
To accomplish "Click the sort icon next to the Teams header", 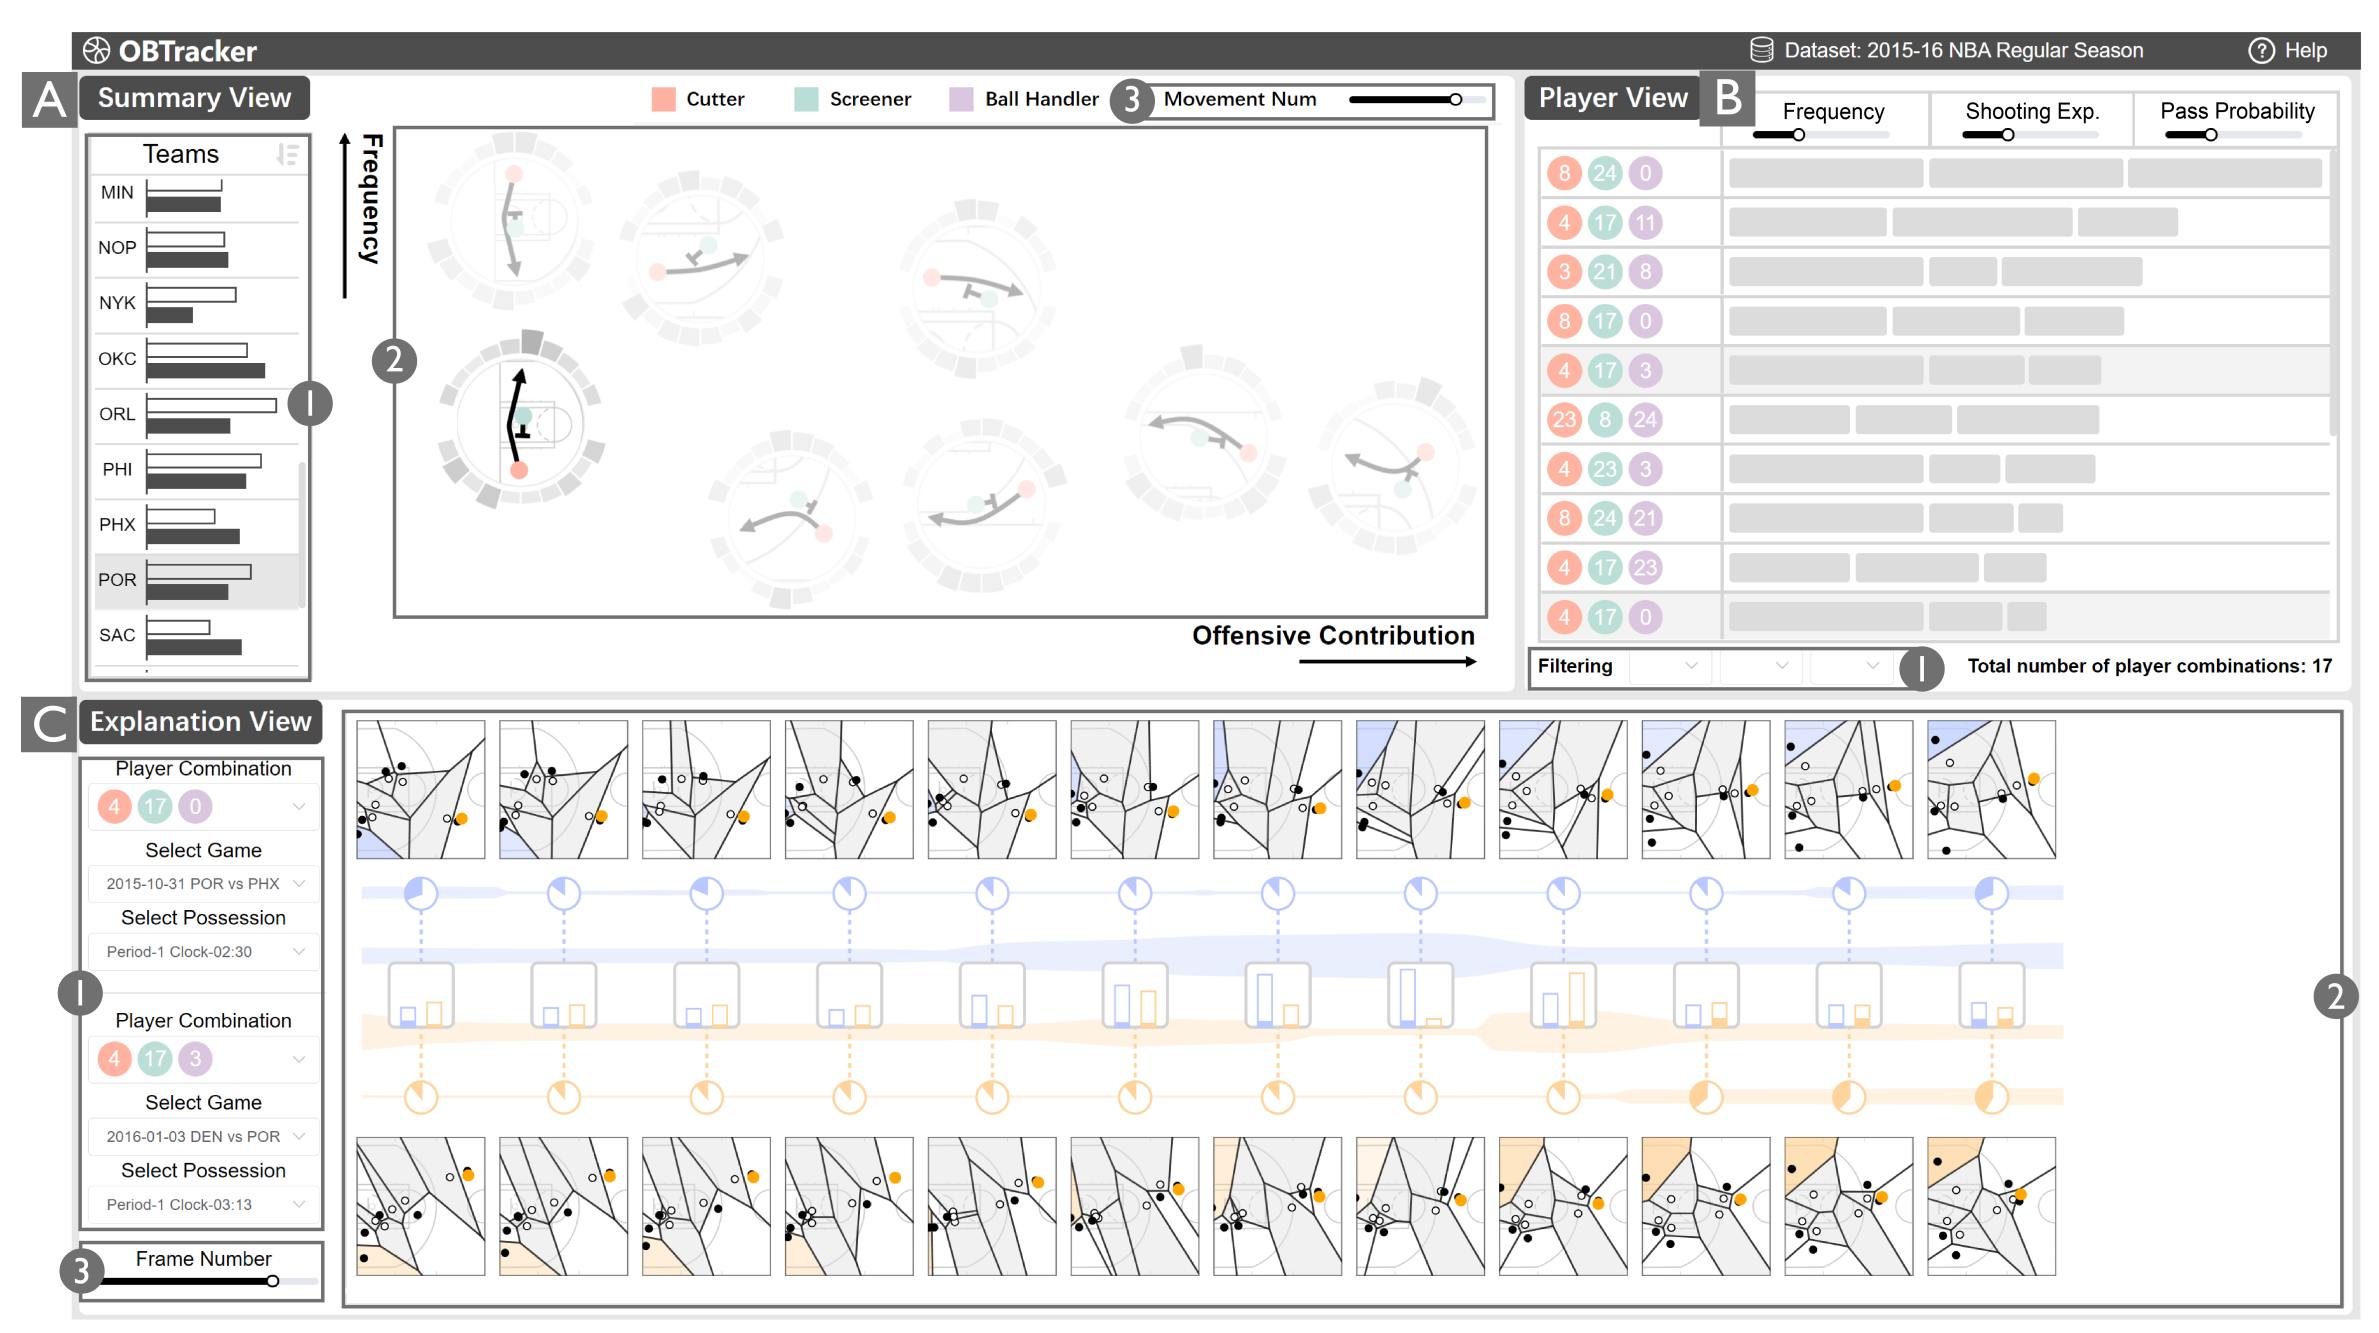I will pyautogui.click(x=287, y=153).
